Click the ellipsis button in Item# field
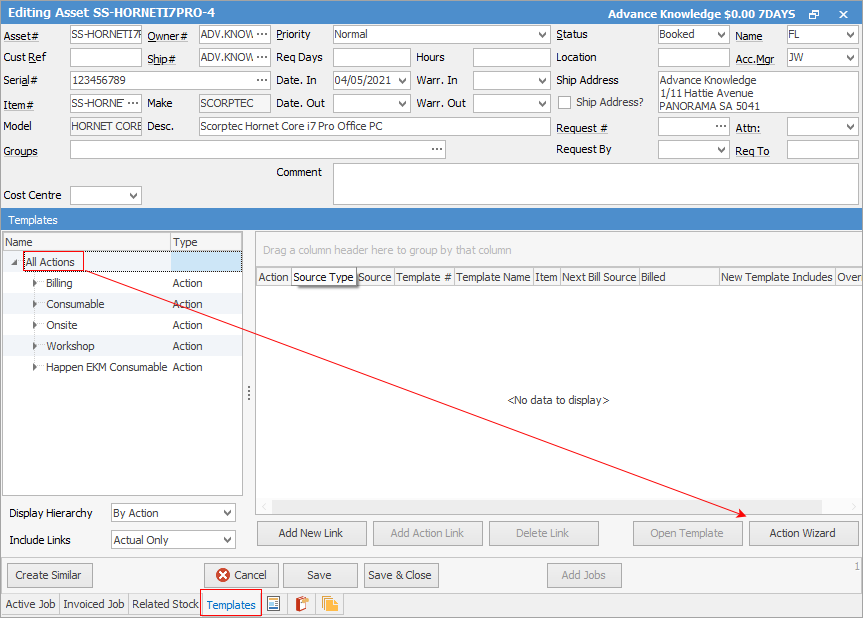Screen dimensions: 863x618 (134, 103)
